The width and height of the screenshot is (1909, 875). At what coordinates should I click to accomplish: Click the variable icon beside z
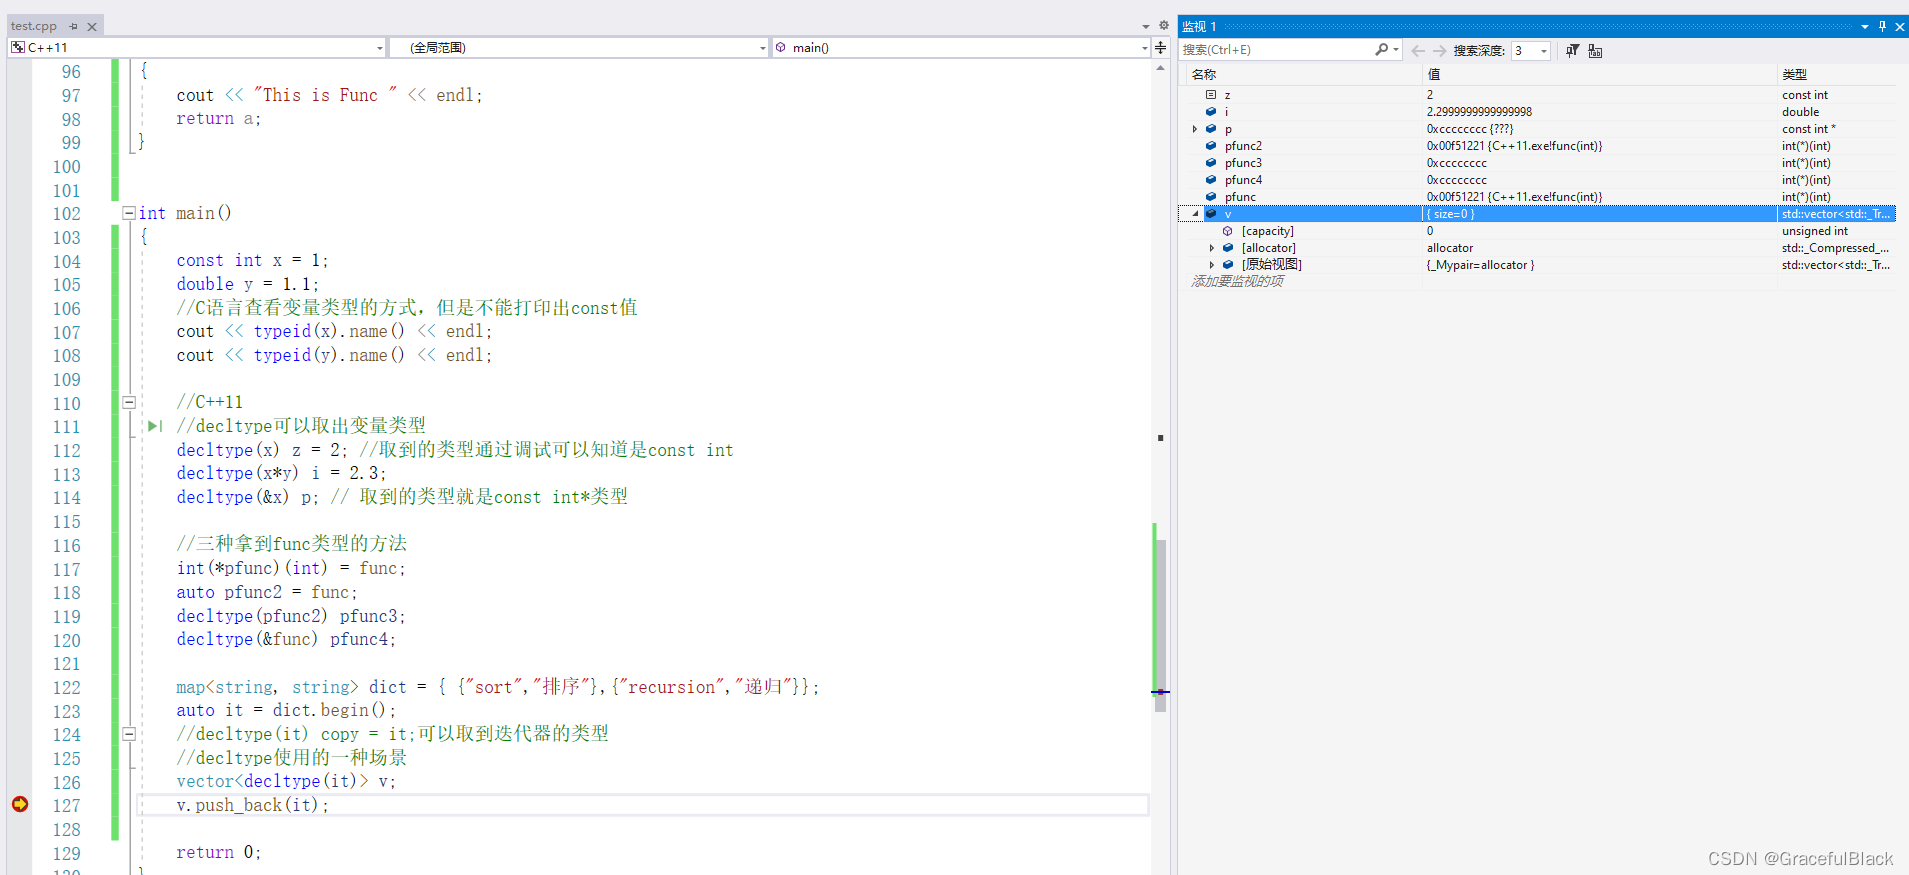(1211, 95)
